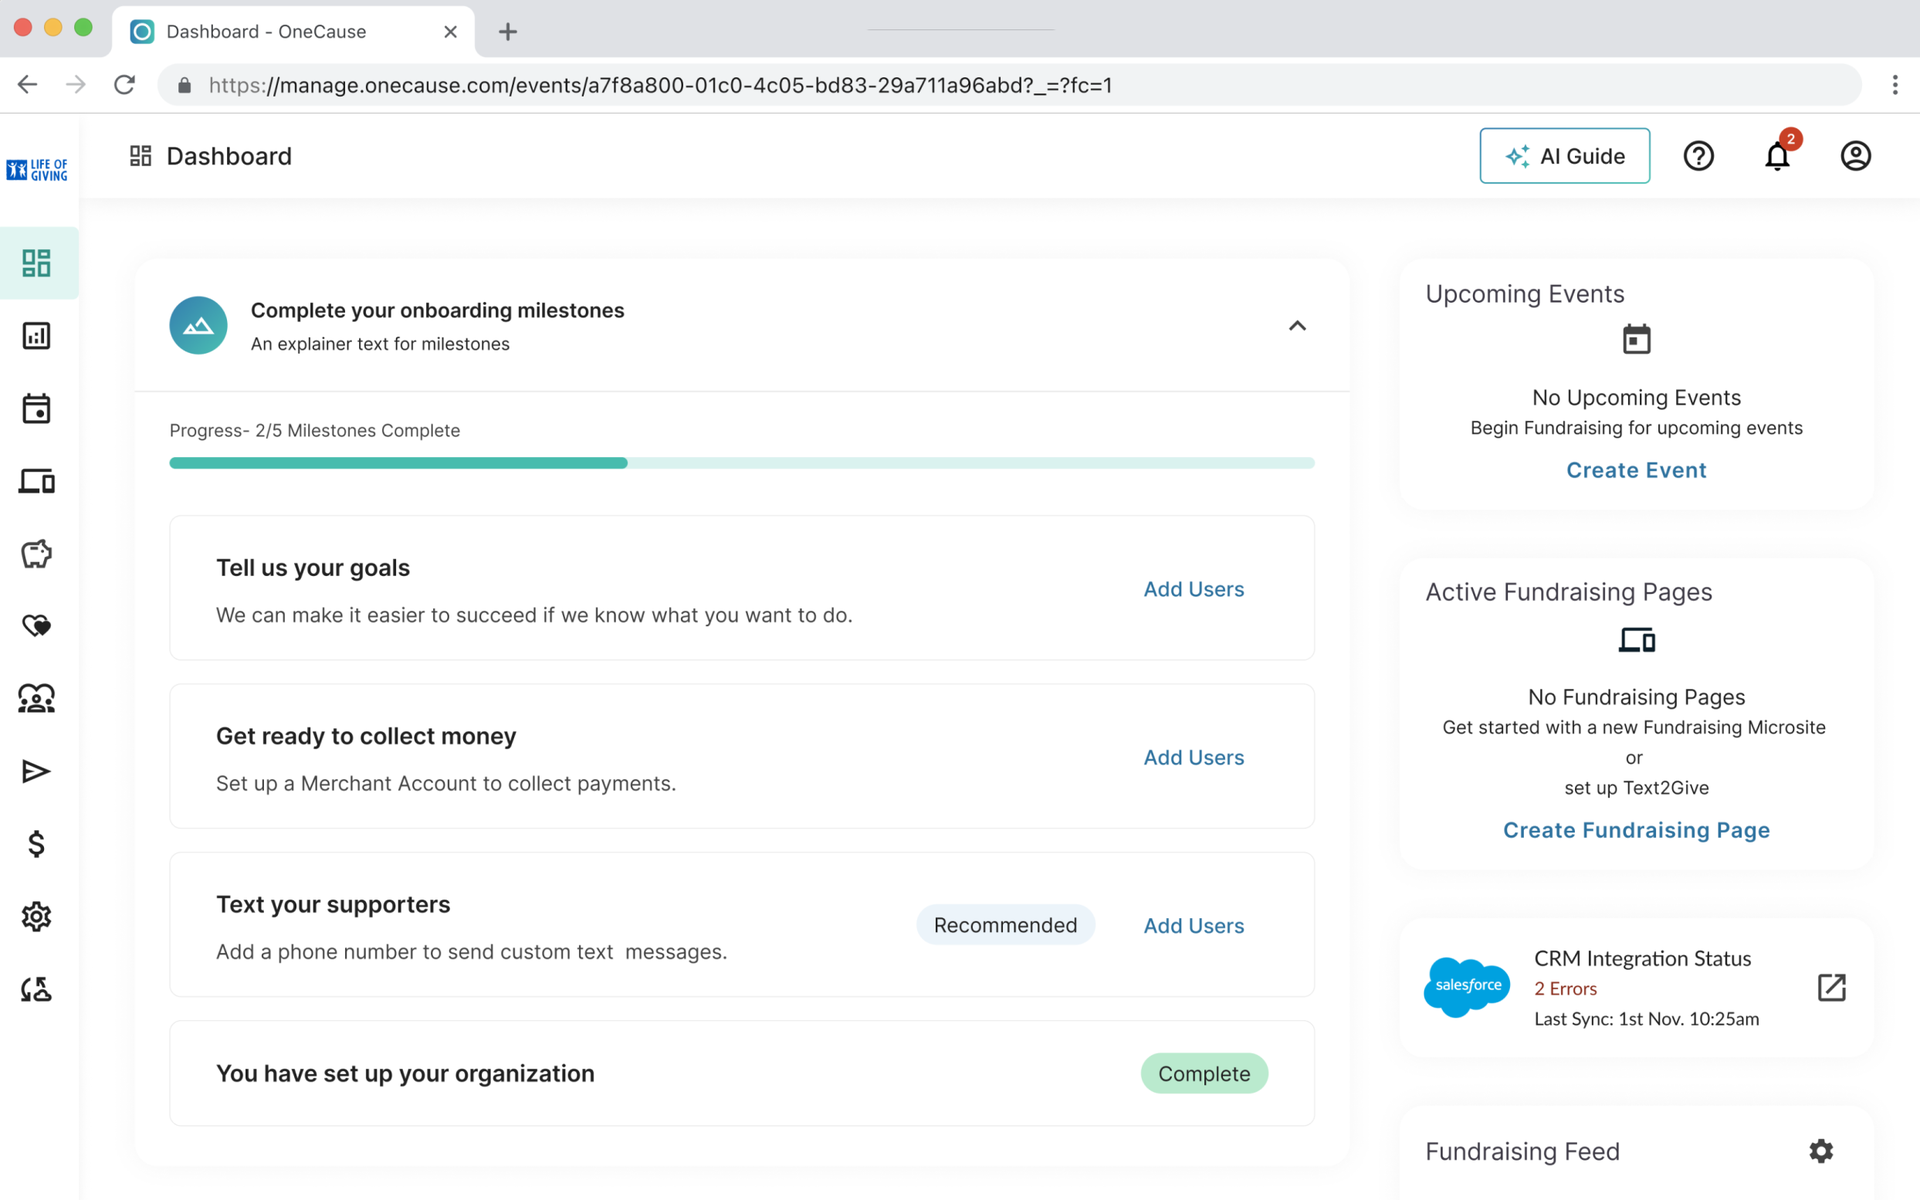The height and width of the screenshot is (1200, 1920).
Task: Click Create Fundraising Page link
Action: point(1636,830)
